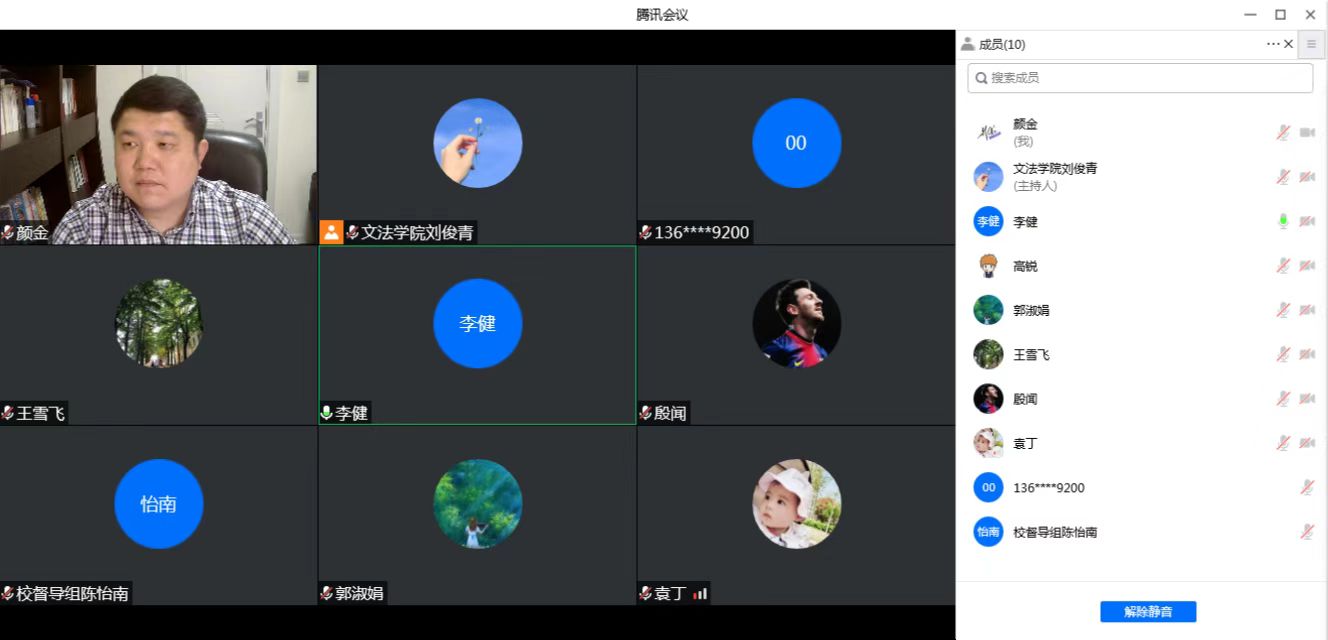Click the muted mic icon for 校督导组陈怡南 in list
Image resolution: width=1328 pixels, height=640 pixels.
[1307, 532]
